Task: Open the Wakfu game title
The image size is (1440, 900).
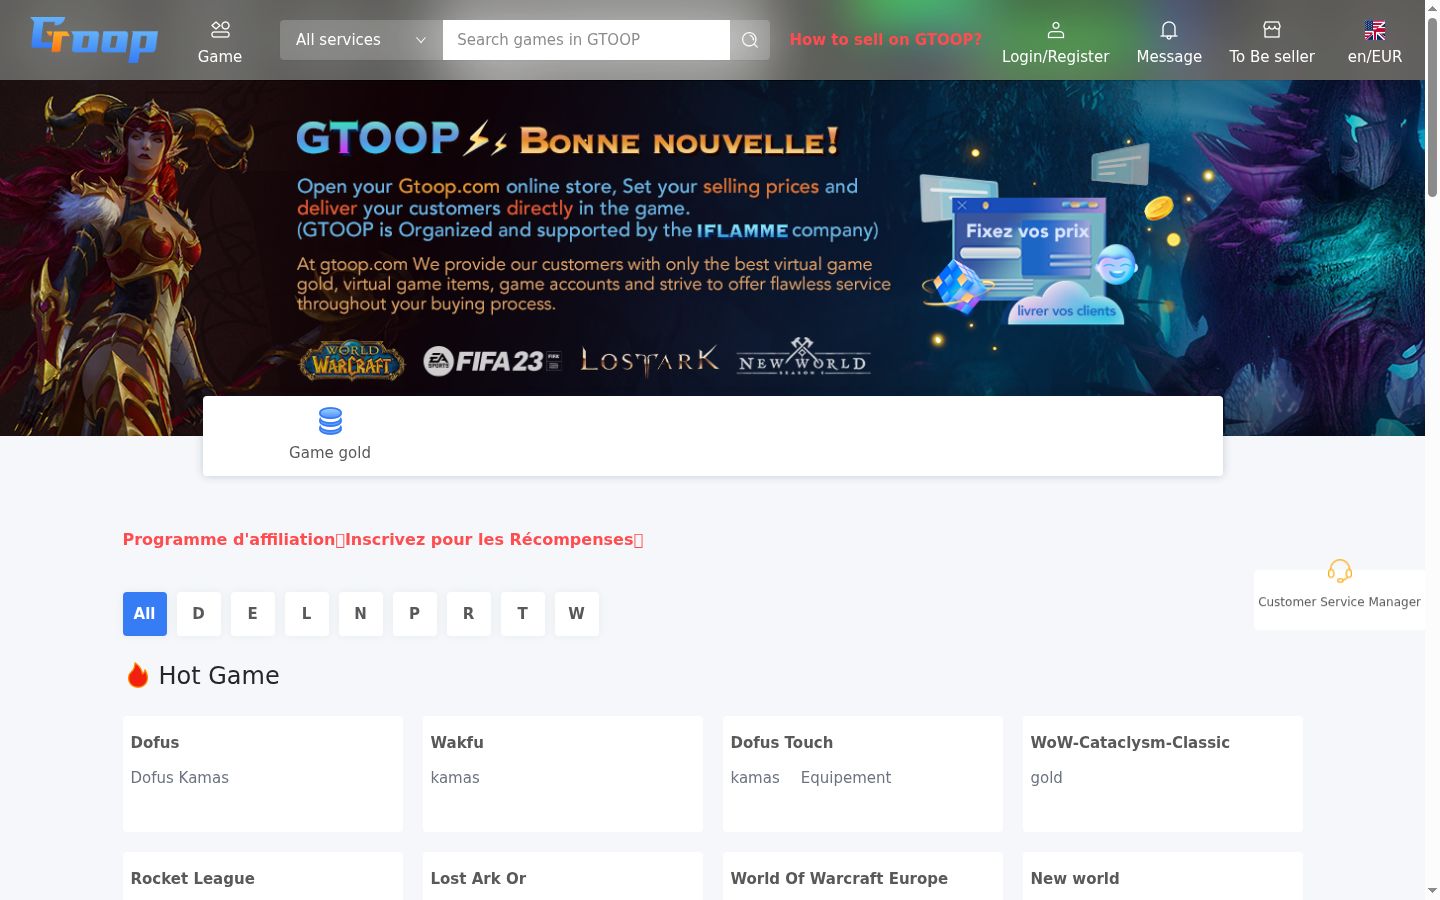Action: [x=457, y=743]
